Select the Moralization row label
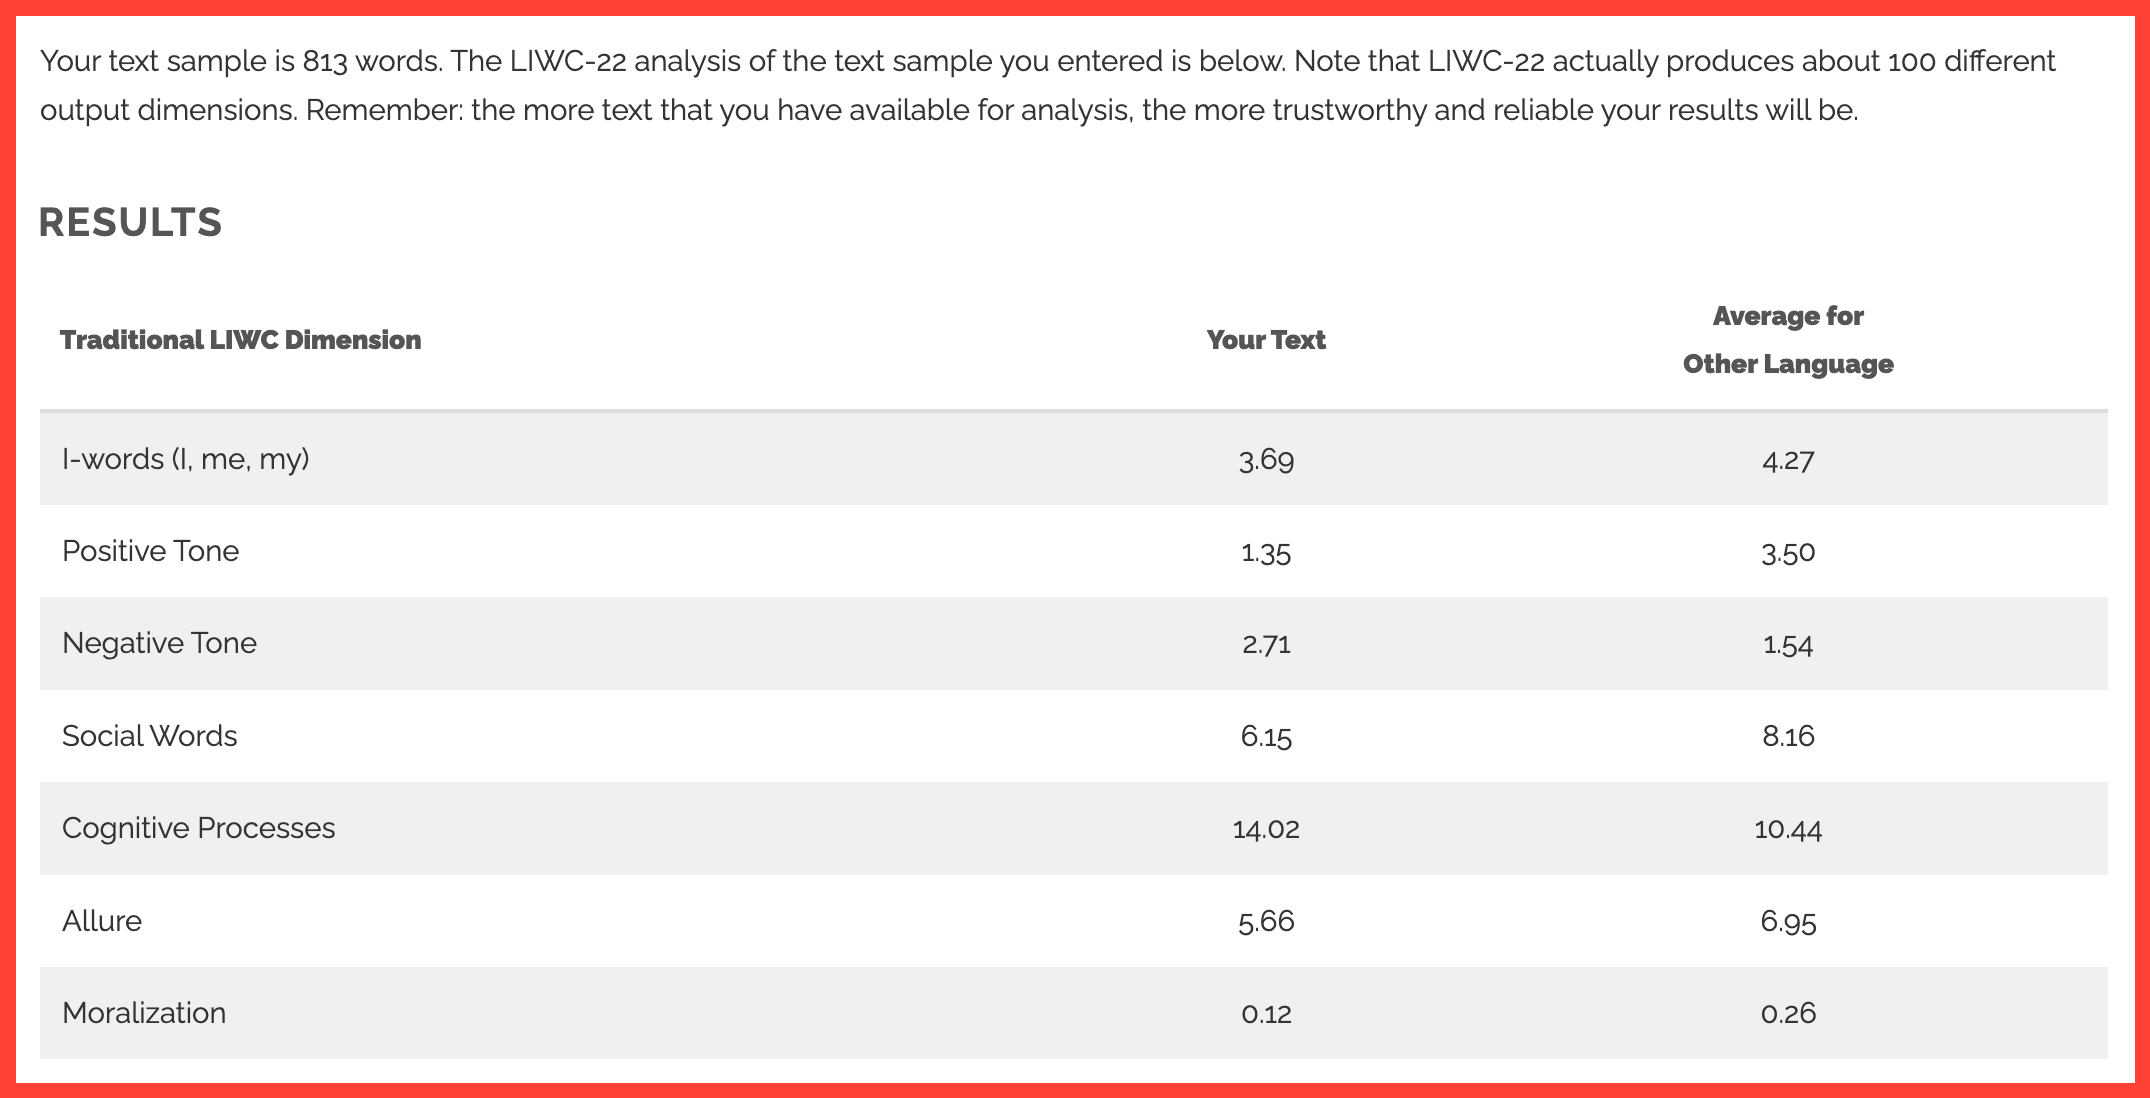This screenshot has height=1098, width=2150. [x=144, y=1013]
